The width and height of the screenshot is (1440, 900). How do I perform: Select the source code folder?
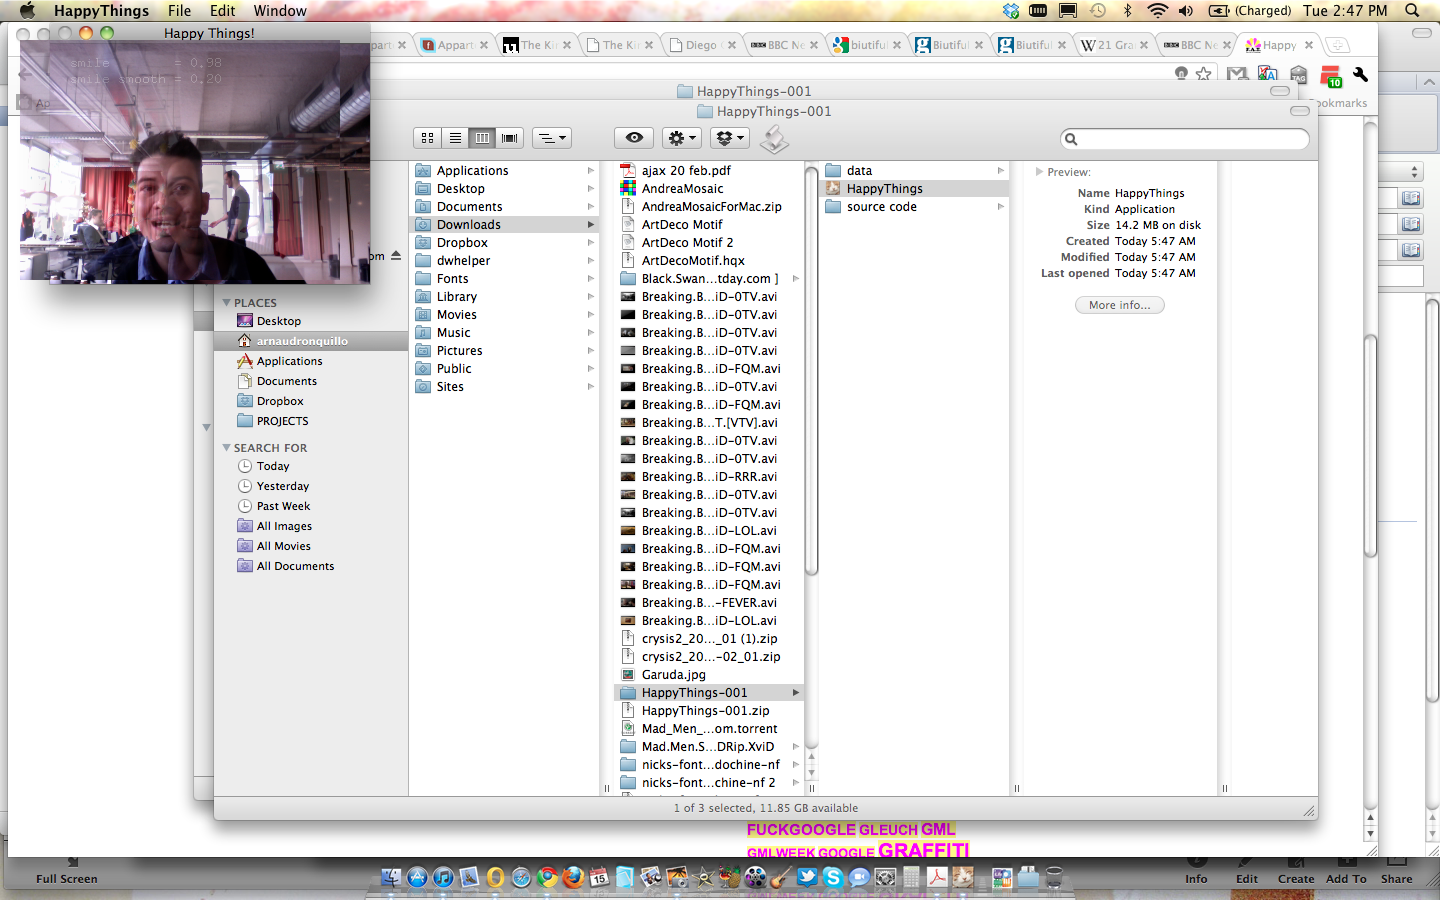881,207
